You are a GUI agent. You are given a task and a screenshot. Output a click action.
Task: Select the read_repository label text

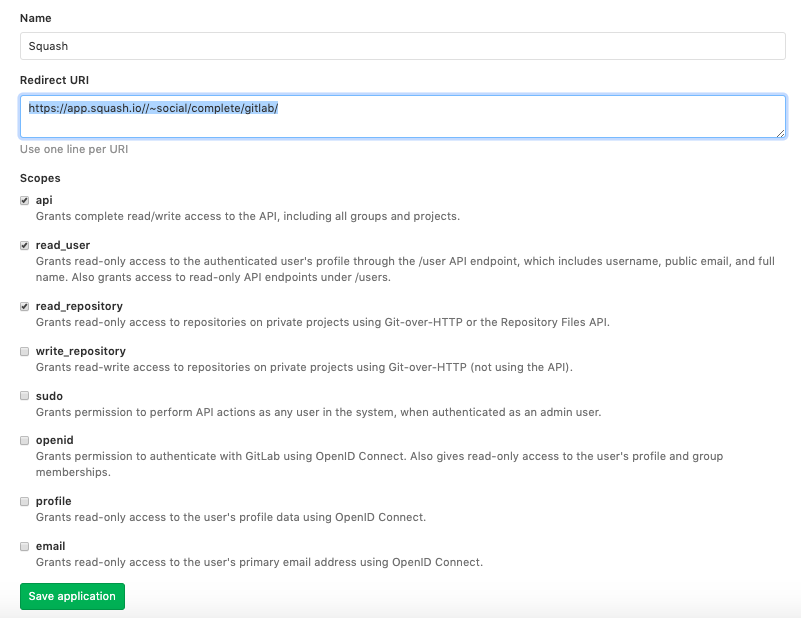click(79, 306)
